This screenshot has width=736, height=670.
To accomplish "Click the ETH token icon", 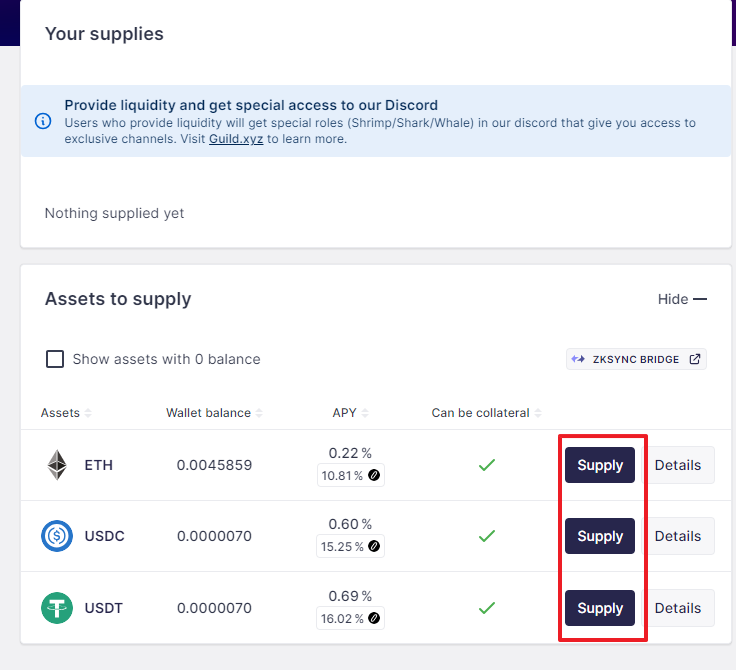I will 57,465.
